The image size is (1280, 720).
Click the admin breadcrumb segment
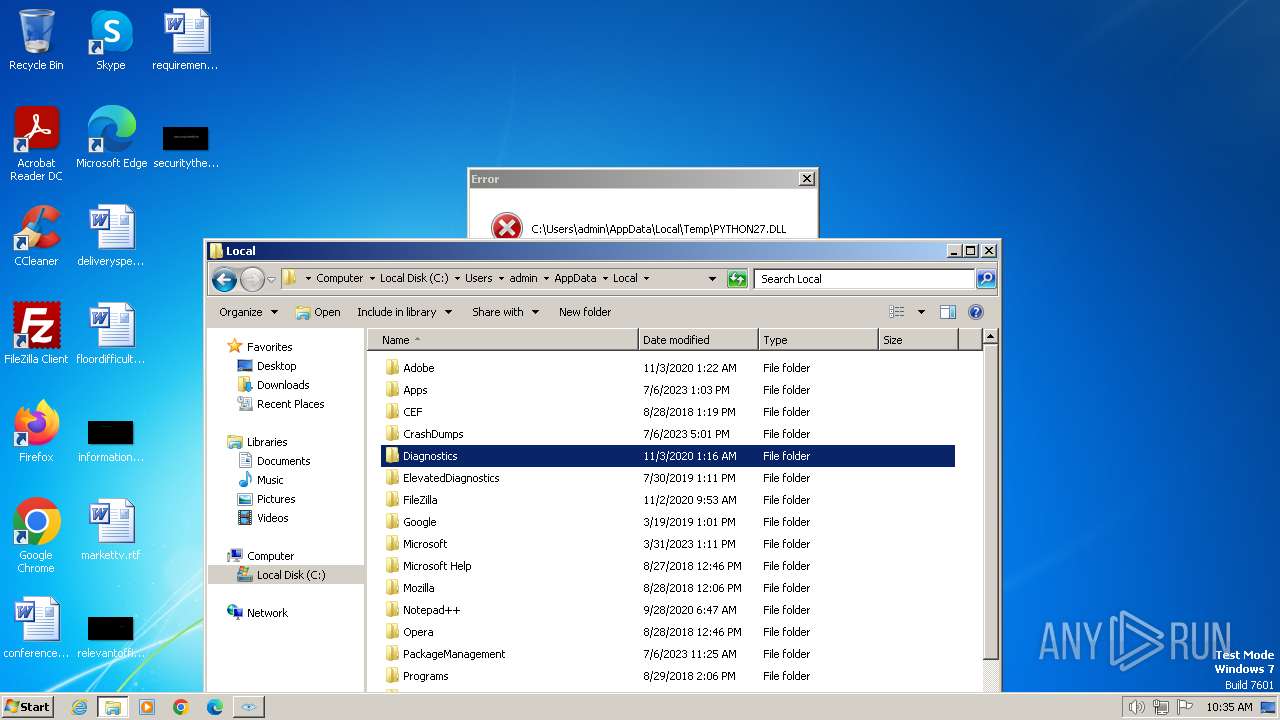click(523, 279)
